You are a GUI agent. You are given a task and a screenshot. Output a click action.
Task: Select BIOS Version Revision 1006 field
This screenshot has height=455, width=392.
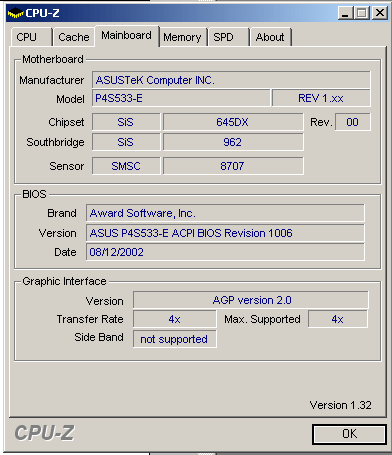pos(225,233)
